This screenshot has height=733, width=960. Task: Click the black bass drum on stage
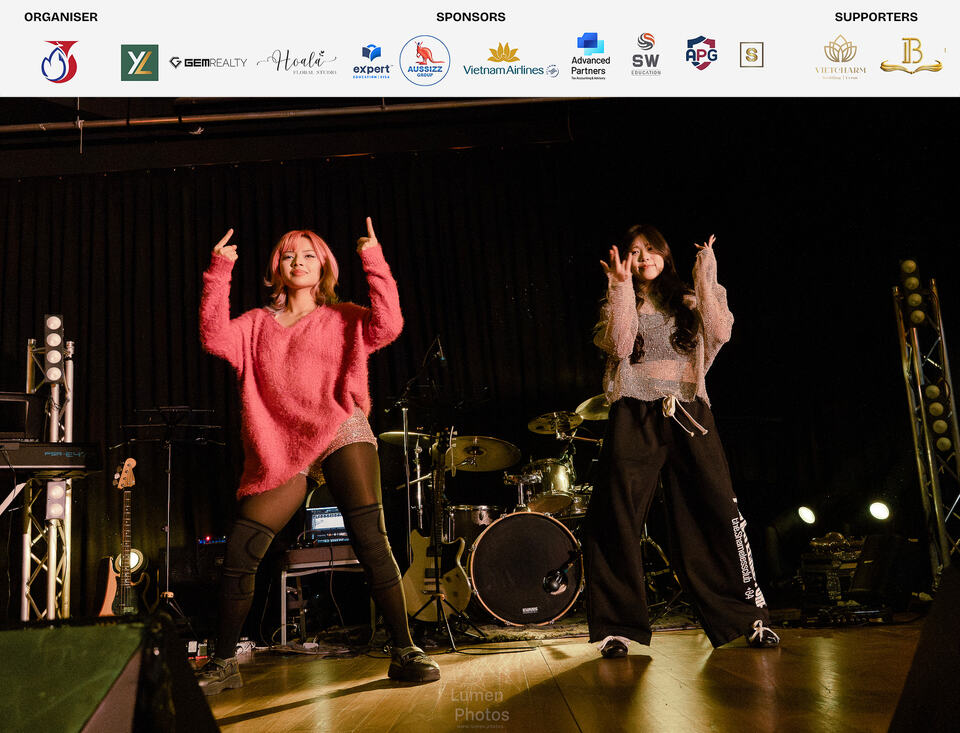pos(526,568)
